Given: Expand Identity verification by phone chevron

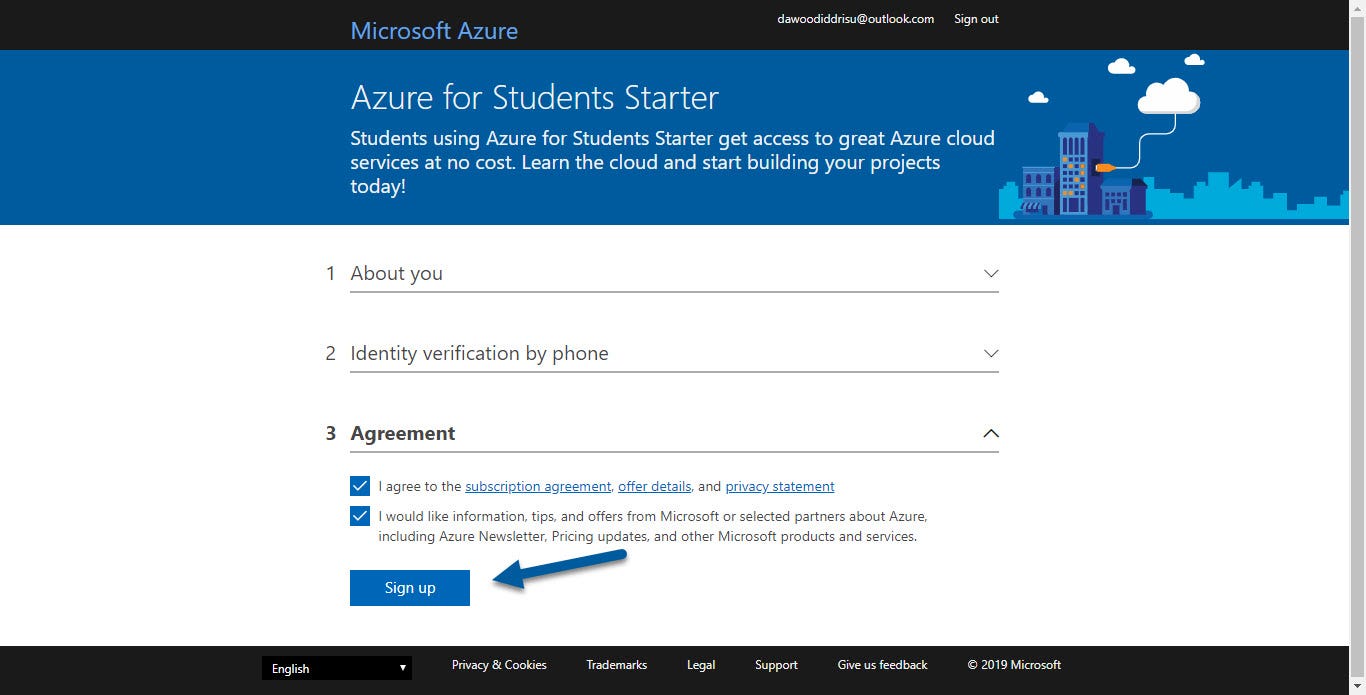Looking at the screenshot, I should point(991,353).
